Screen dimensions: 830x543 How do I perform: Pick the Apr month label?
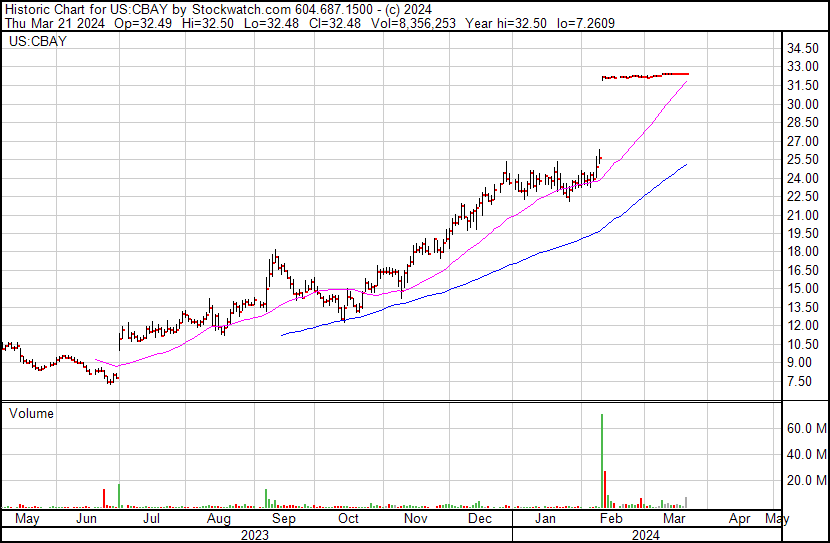point(740,520)
